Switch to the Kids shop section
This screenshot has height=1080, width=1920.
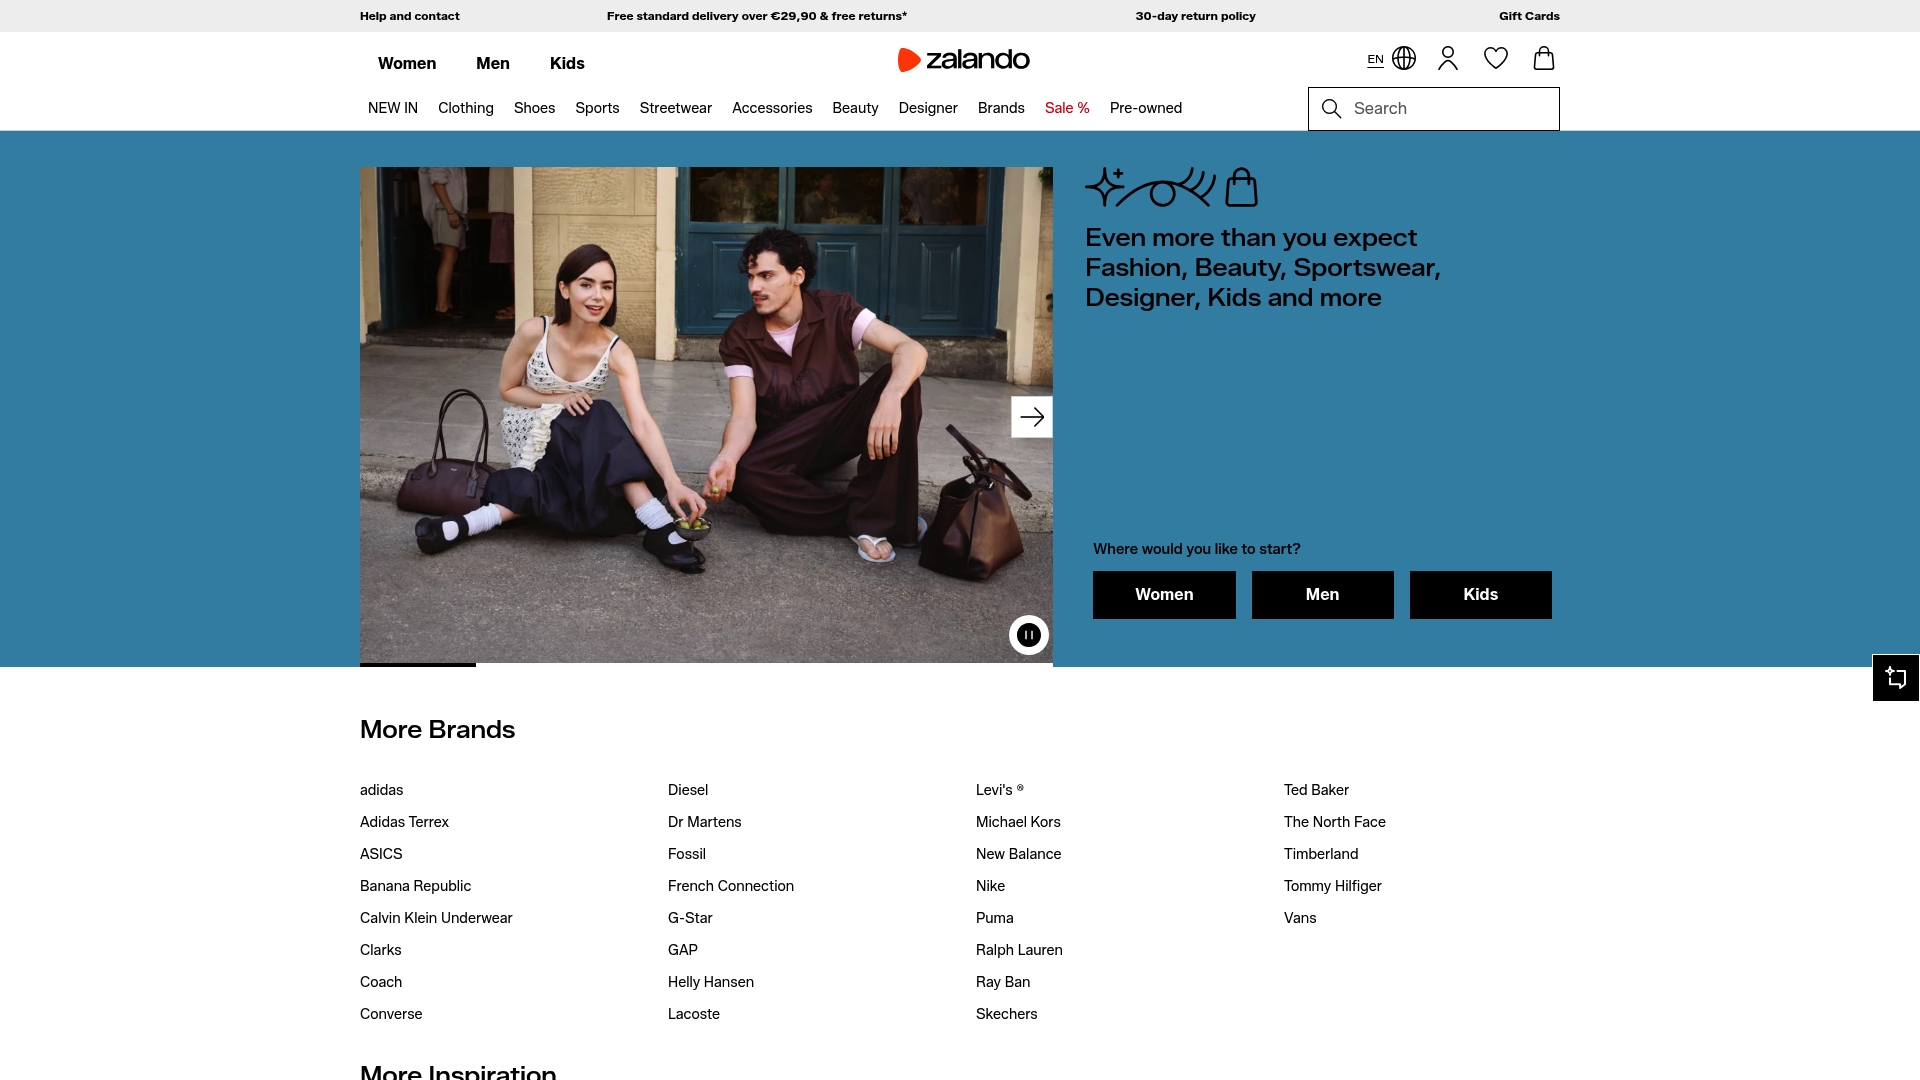(566, 63)
